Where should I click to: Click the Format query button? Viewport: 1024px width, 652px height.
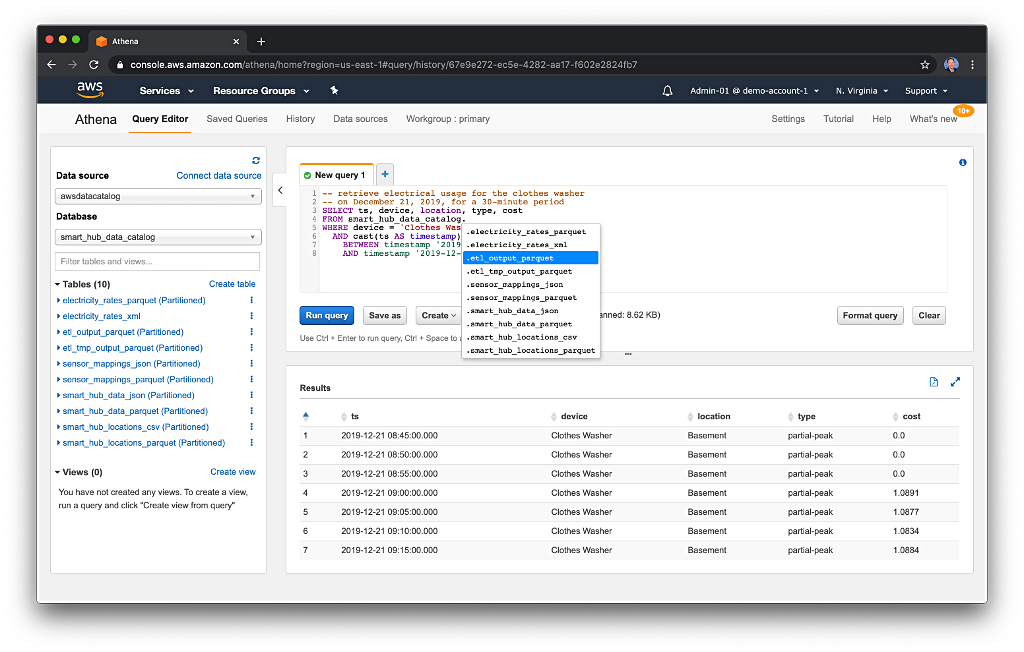tap(870, 316)
